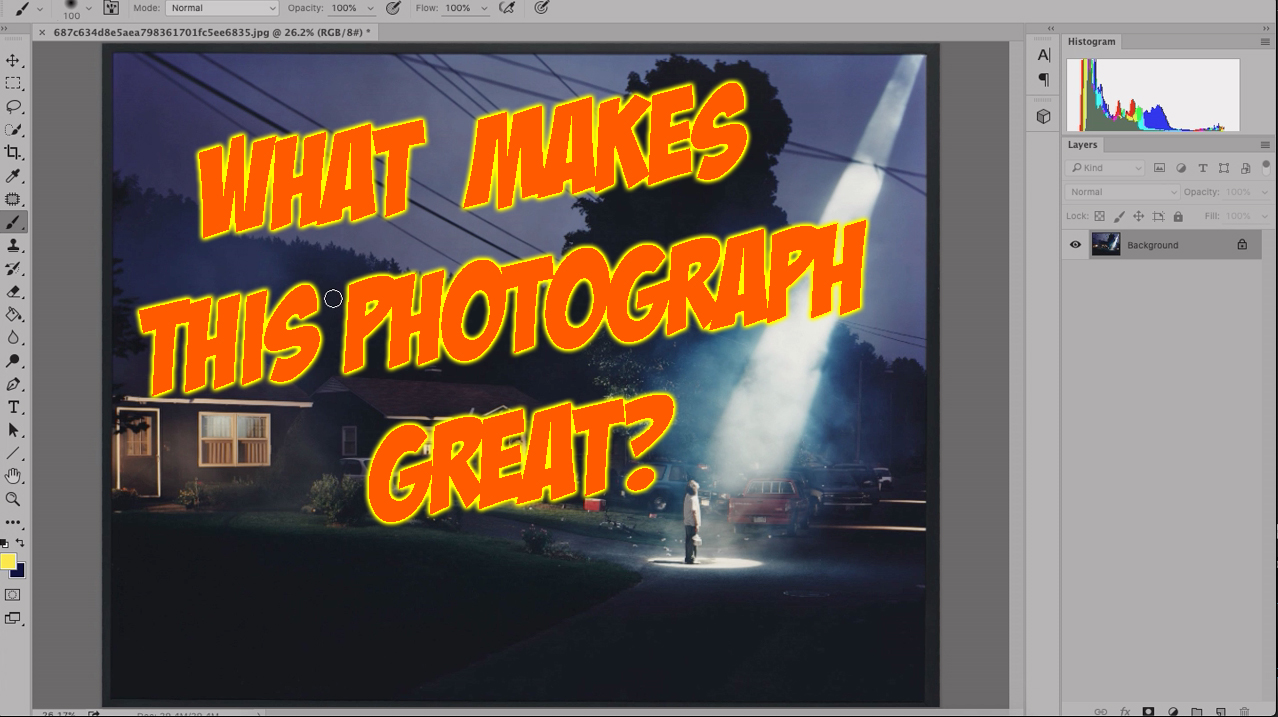1278x717 pixels.
Task: Hide the Background layer with eye icon
Action: pos(1076,244)
